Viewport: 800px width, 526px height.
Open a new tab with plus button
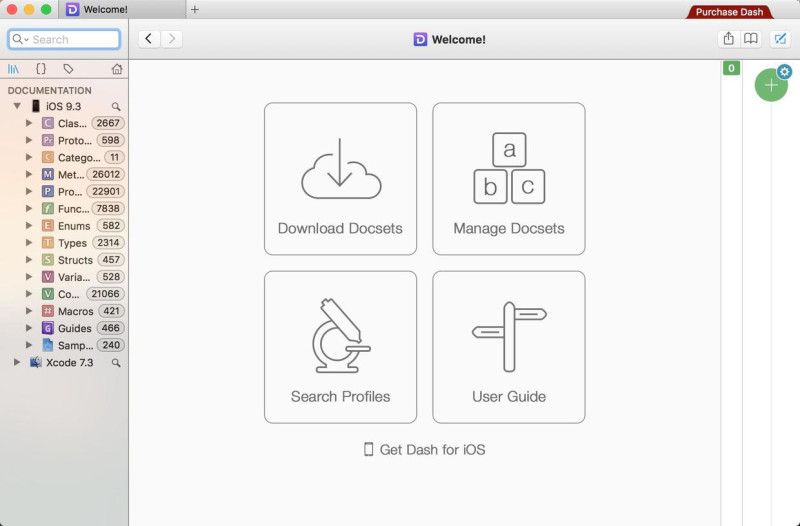click(x=195, y=10)
